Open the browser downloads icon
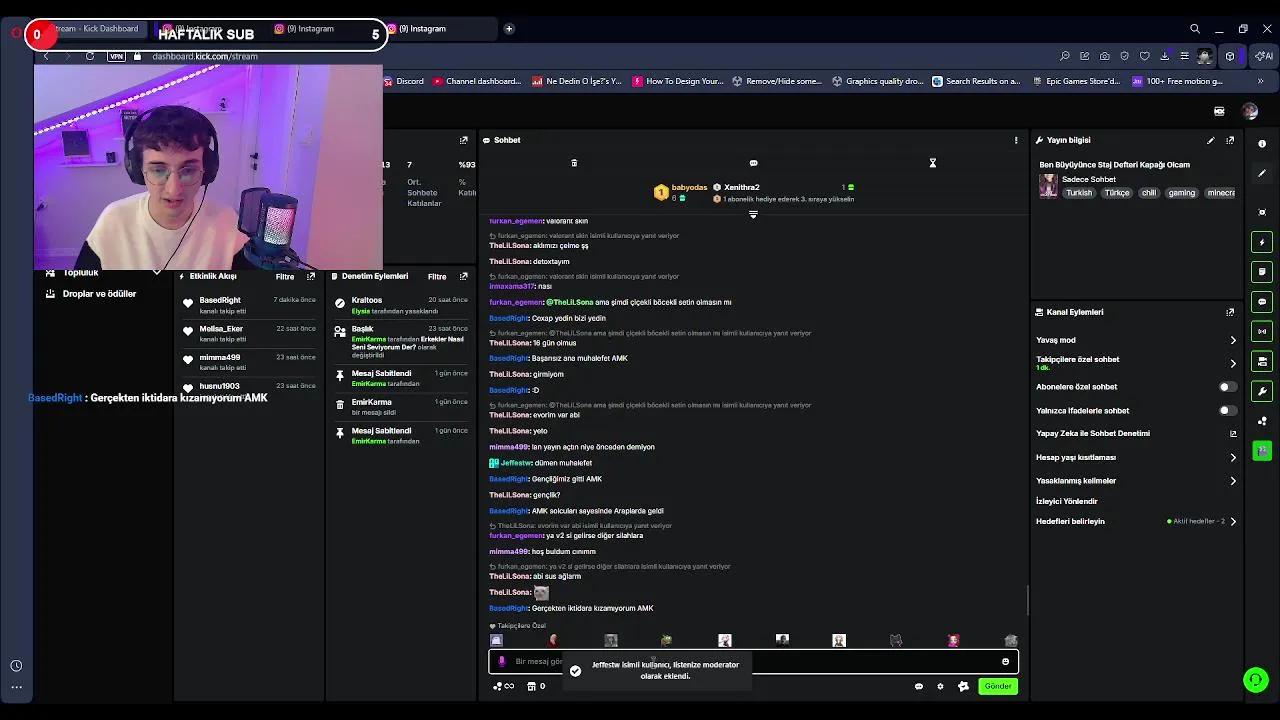Image resolution: width=1280 pixels, height=720 pixels. [1164, 56]
